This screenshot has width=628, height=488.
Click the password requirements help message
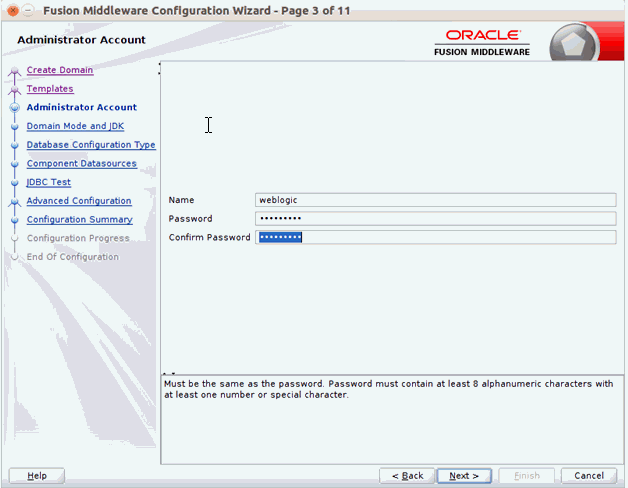click(388, 389)
